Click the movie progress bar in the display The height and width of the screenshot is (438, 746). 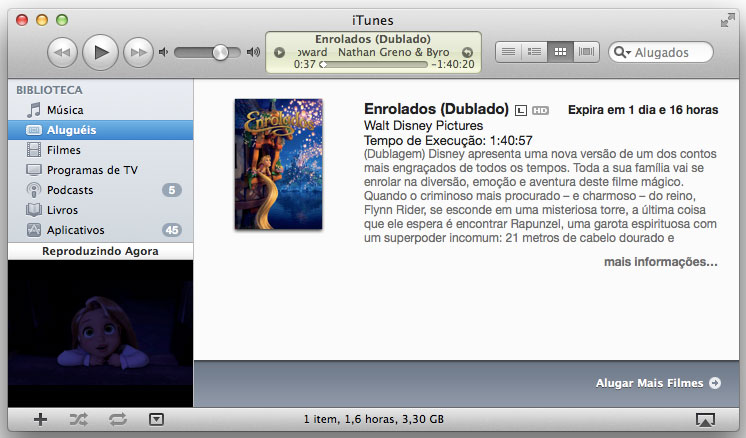click(373, 64)
